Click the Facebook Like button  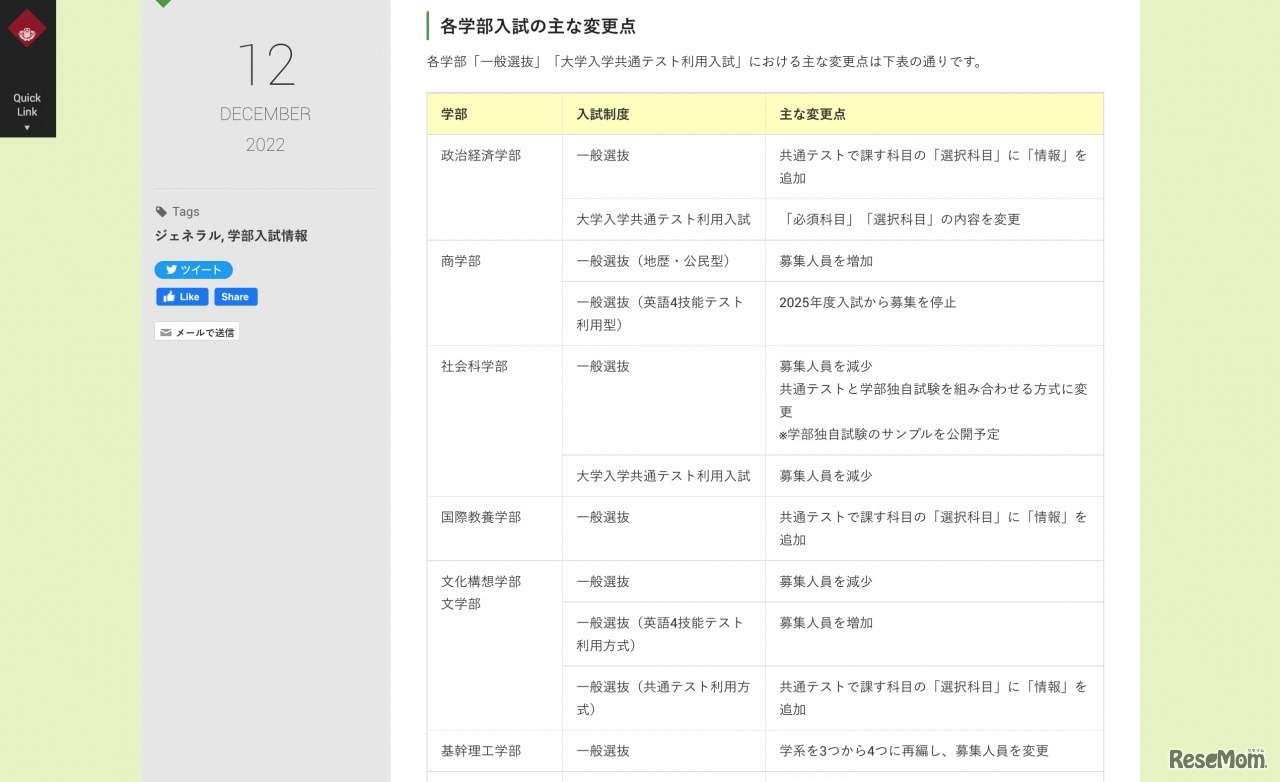click(x=182, y=297)
